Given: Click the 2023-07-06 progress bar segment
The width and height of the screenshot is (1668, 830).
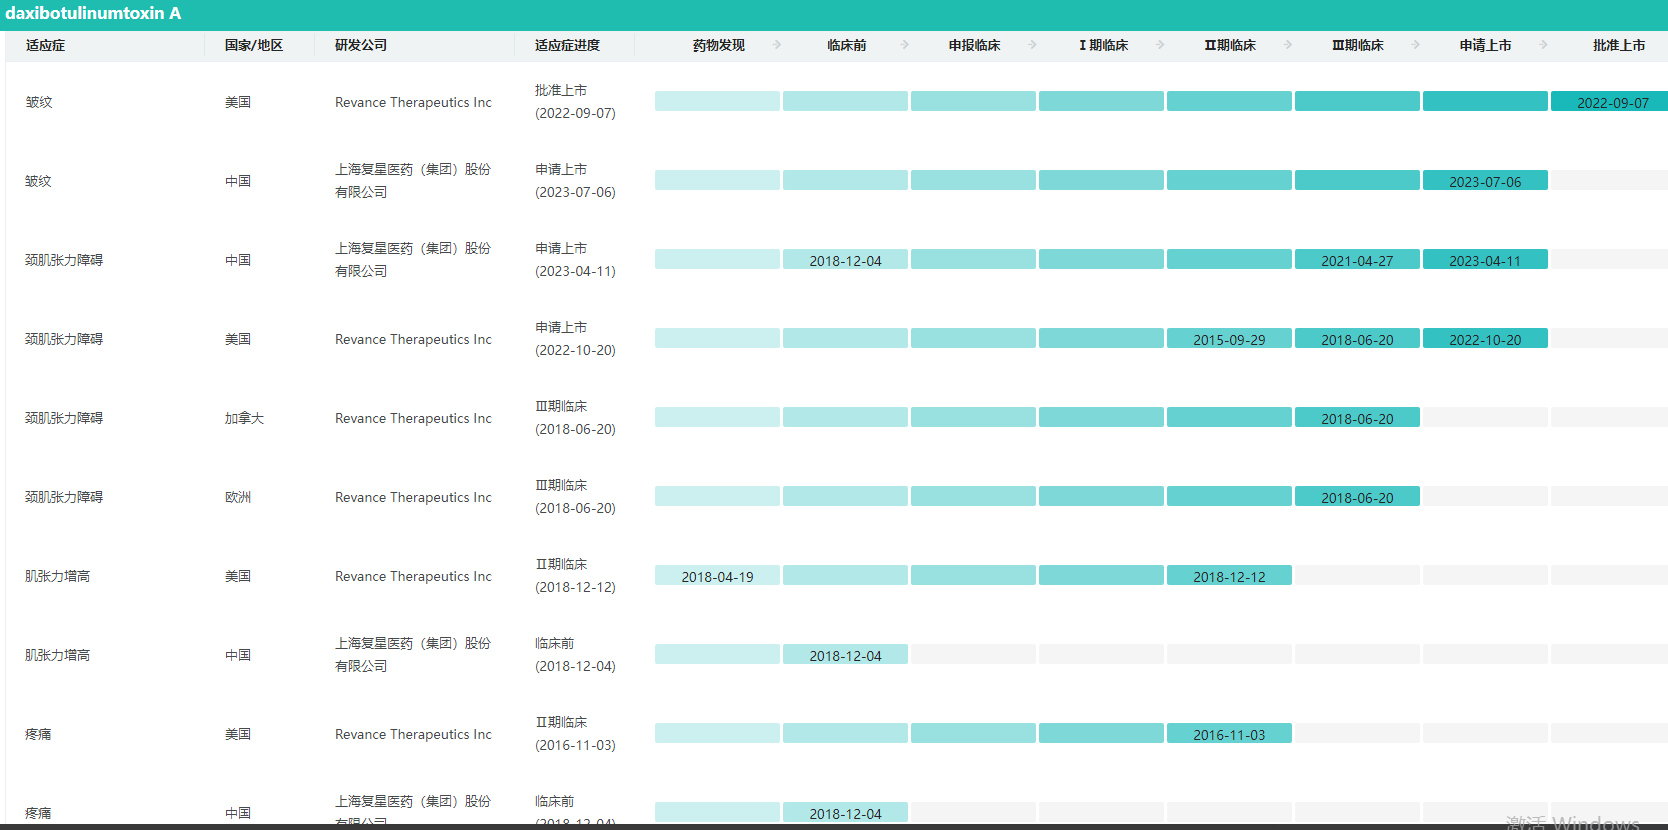Looking at the screenshot, I should [x=1485, y=181].
